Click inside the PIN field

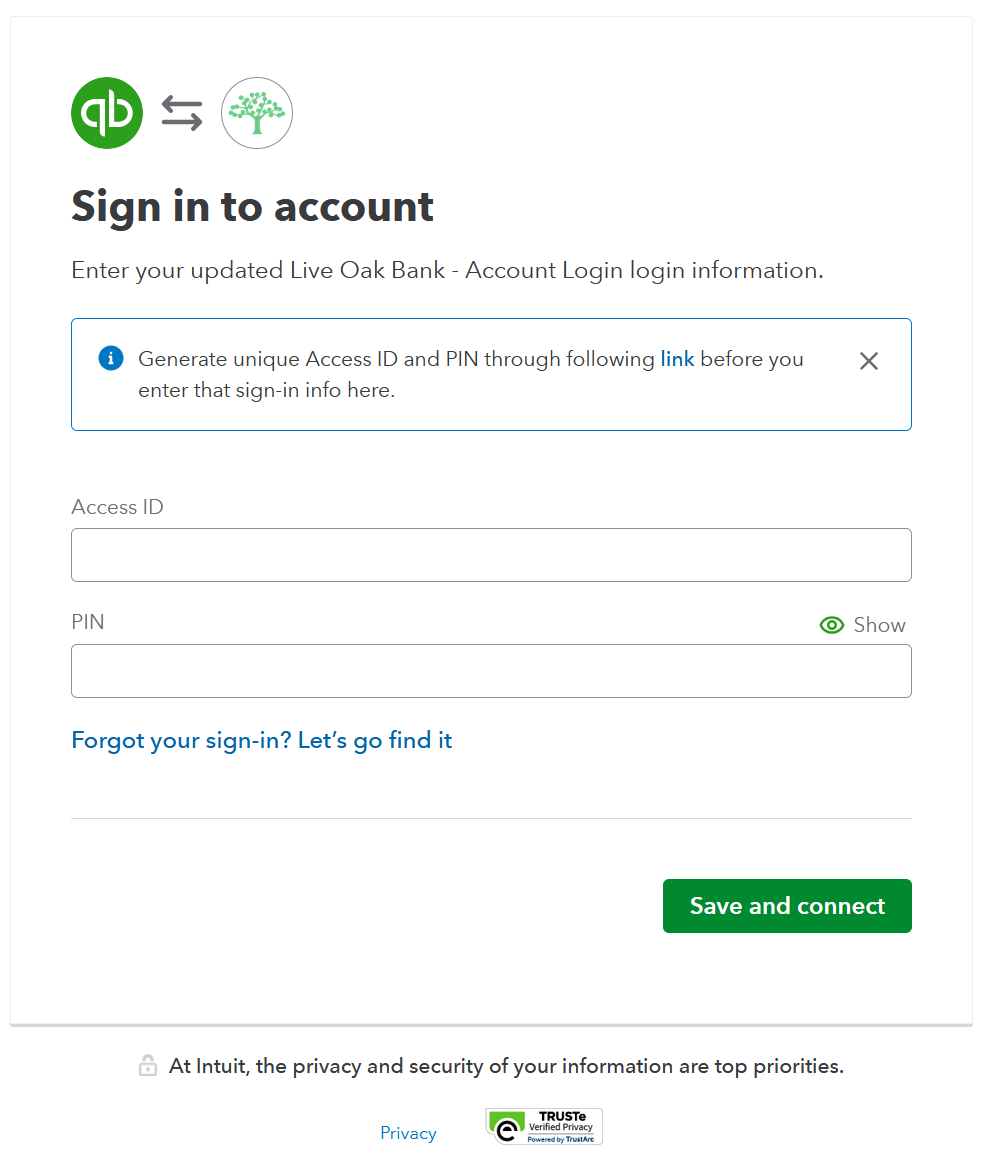(x=491, y=671)
